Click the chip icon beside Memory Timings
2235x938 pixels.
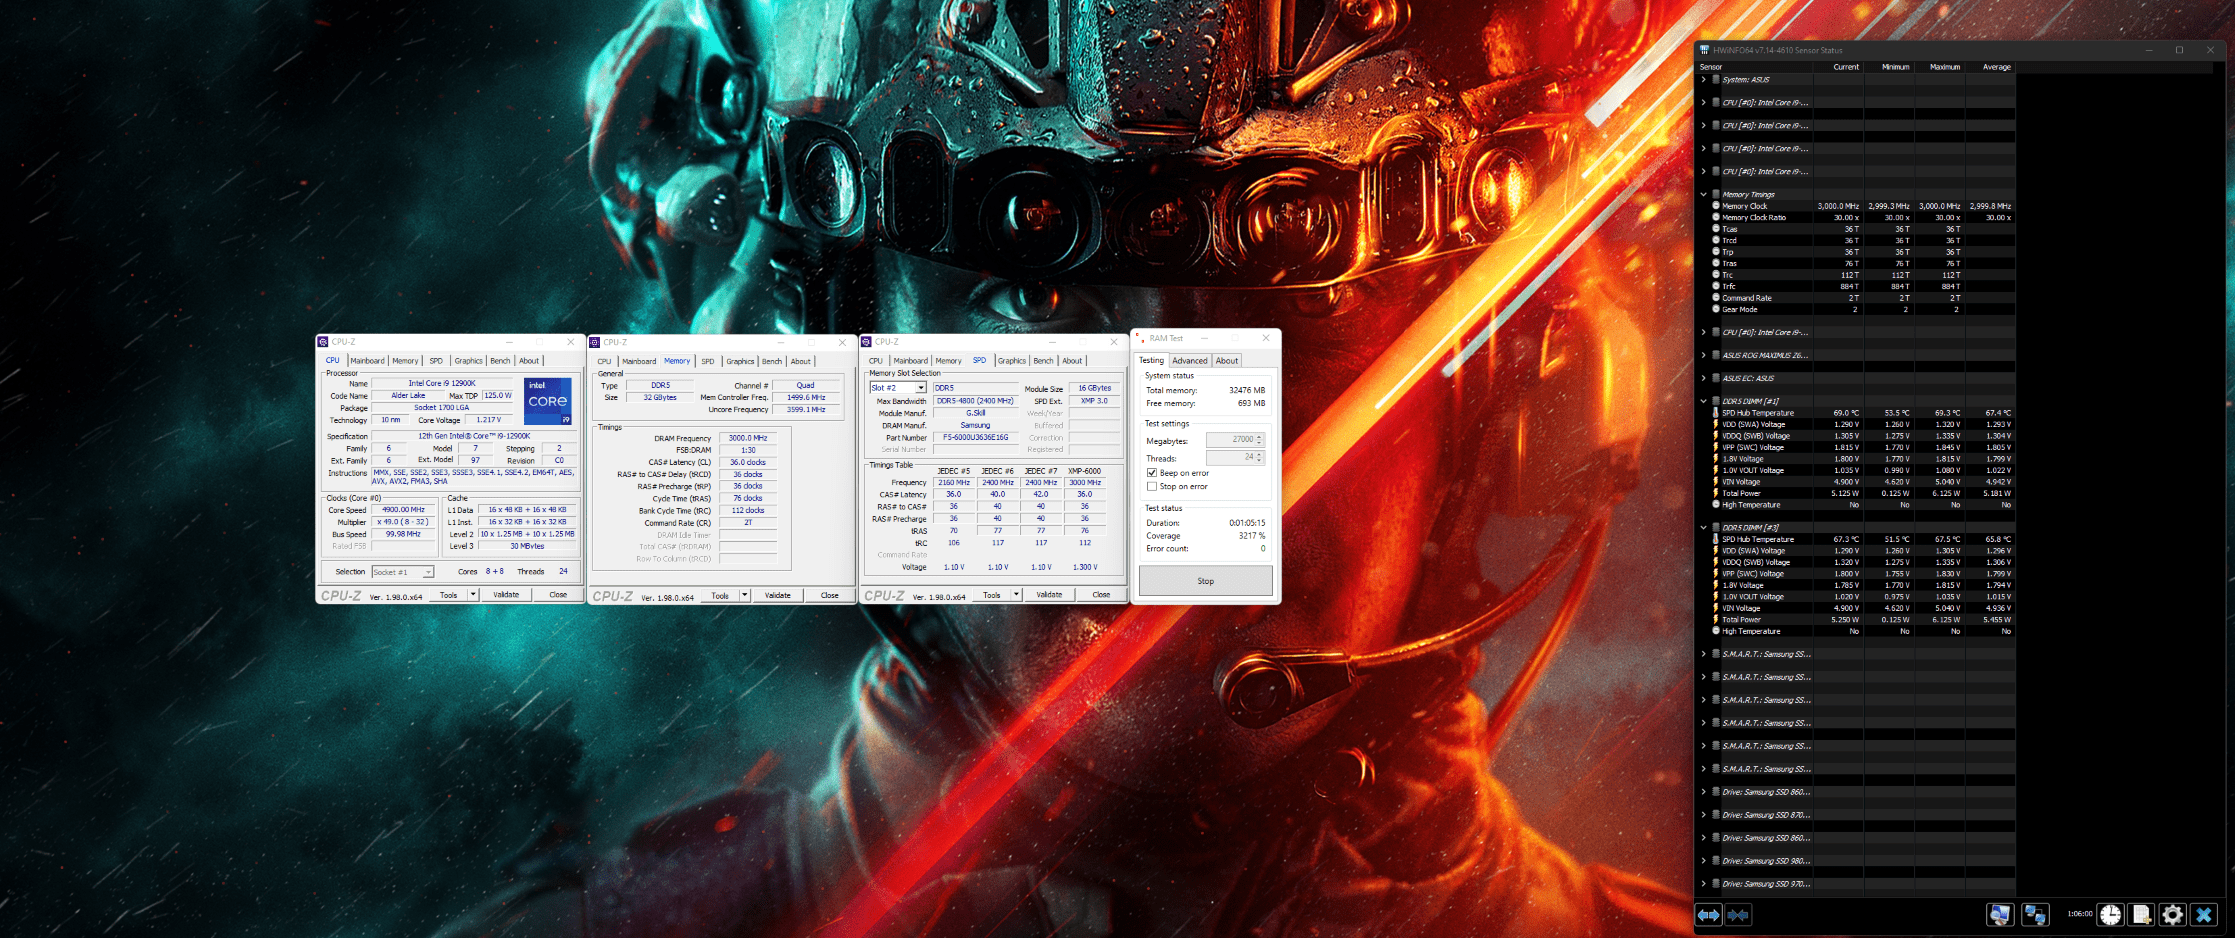1716,194
